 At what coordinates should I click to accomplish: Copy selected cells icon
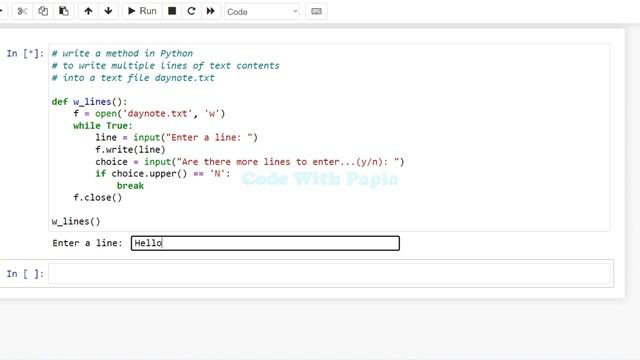pos(43,11)
